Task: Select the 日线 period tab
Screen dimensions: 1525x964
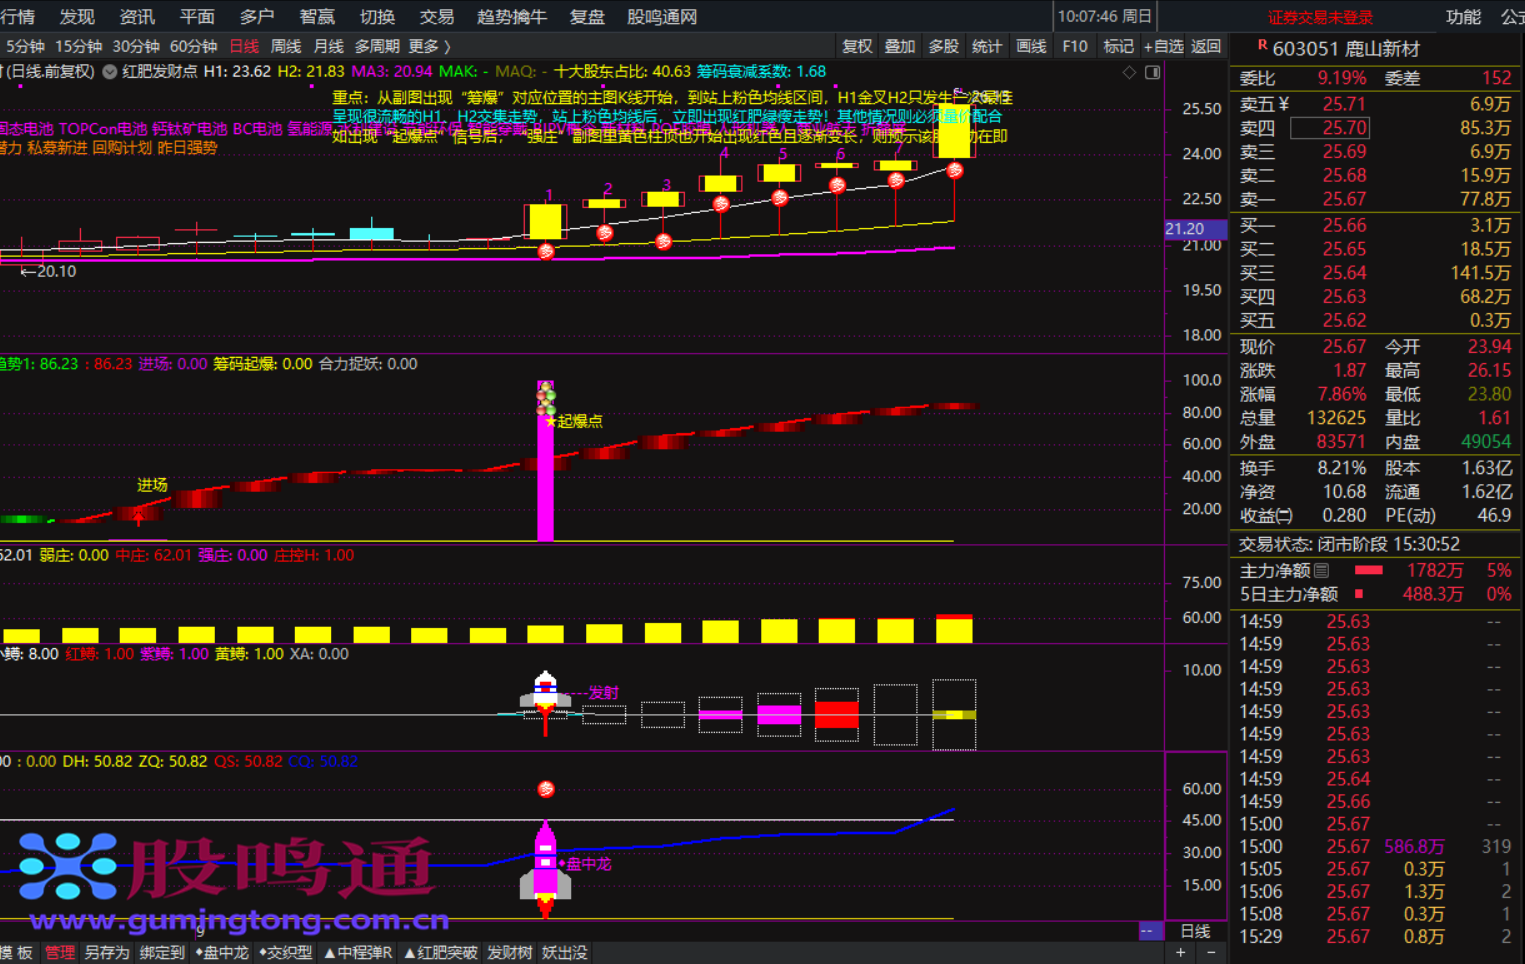Action: pos(244,46)
